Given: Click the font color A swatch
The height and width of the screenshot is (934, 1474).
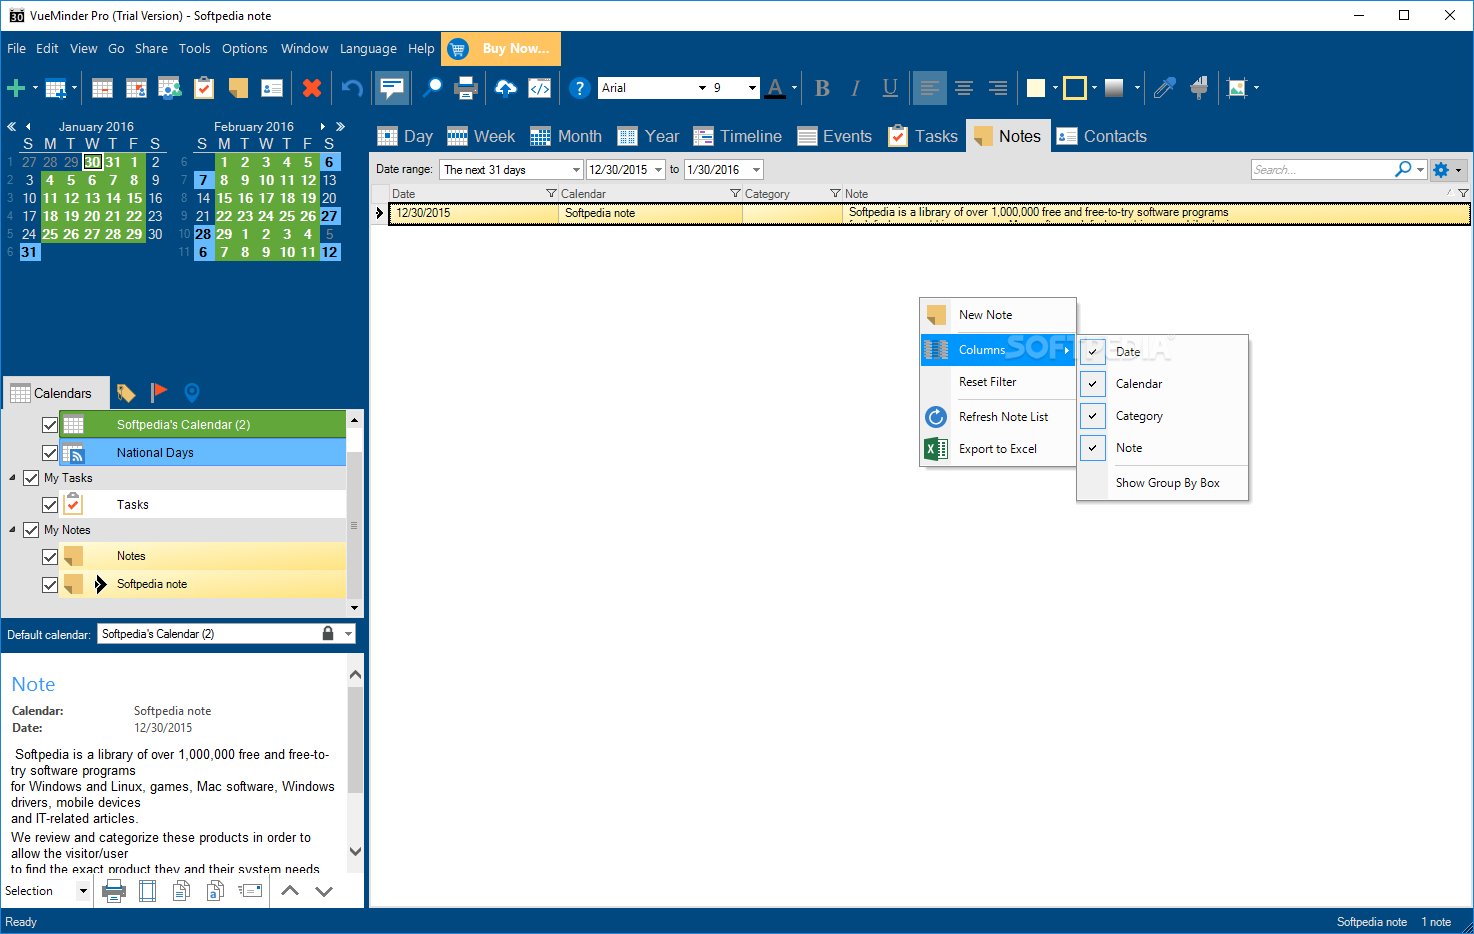Looking at the screenshot, I should pos(775,88).
